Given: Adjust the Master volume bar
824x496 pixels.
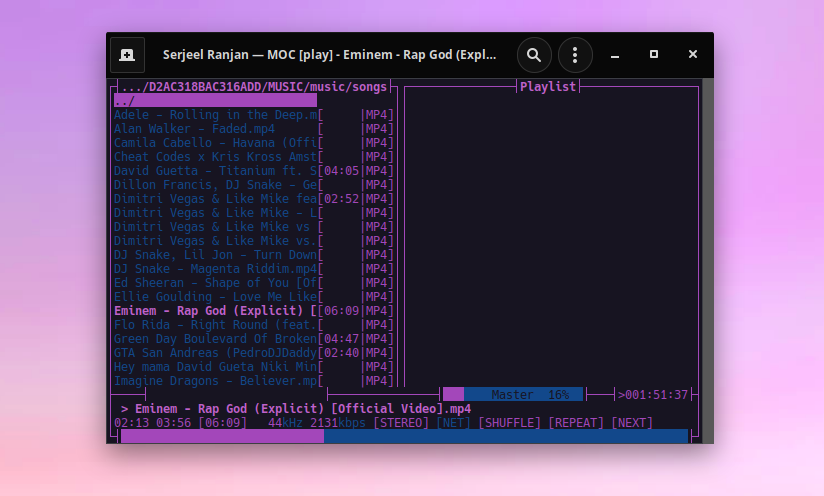Looking at the screenshot, I should point(513,395).
